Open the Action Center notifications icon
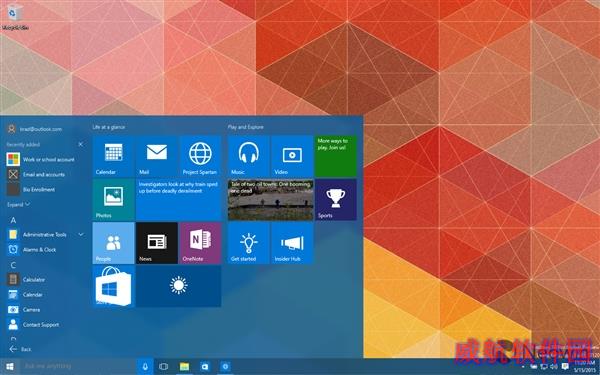 565,367
